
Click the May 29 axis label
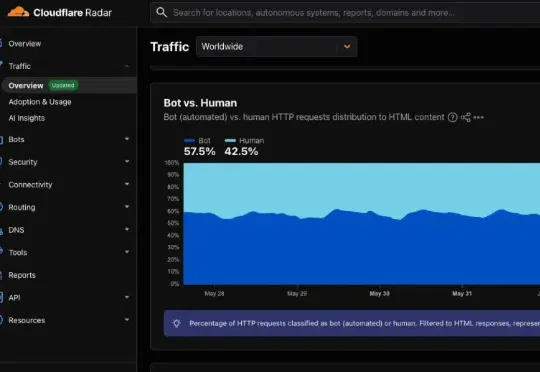(297, 293)
